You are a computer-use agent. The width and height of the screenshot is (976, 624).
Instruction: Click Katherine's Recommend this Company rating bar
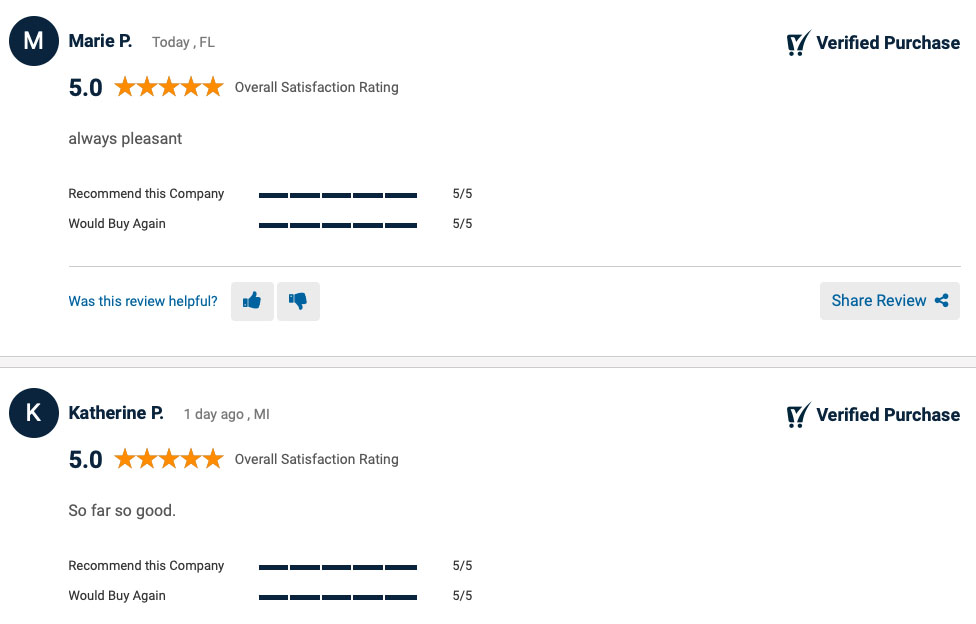(338, 567)
